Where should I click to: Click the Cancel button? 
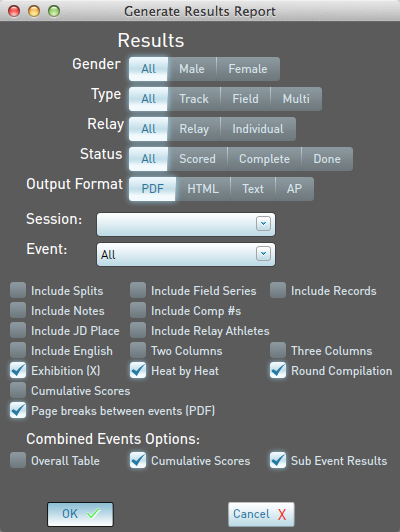261,514
